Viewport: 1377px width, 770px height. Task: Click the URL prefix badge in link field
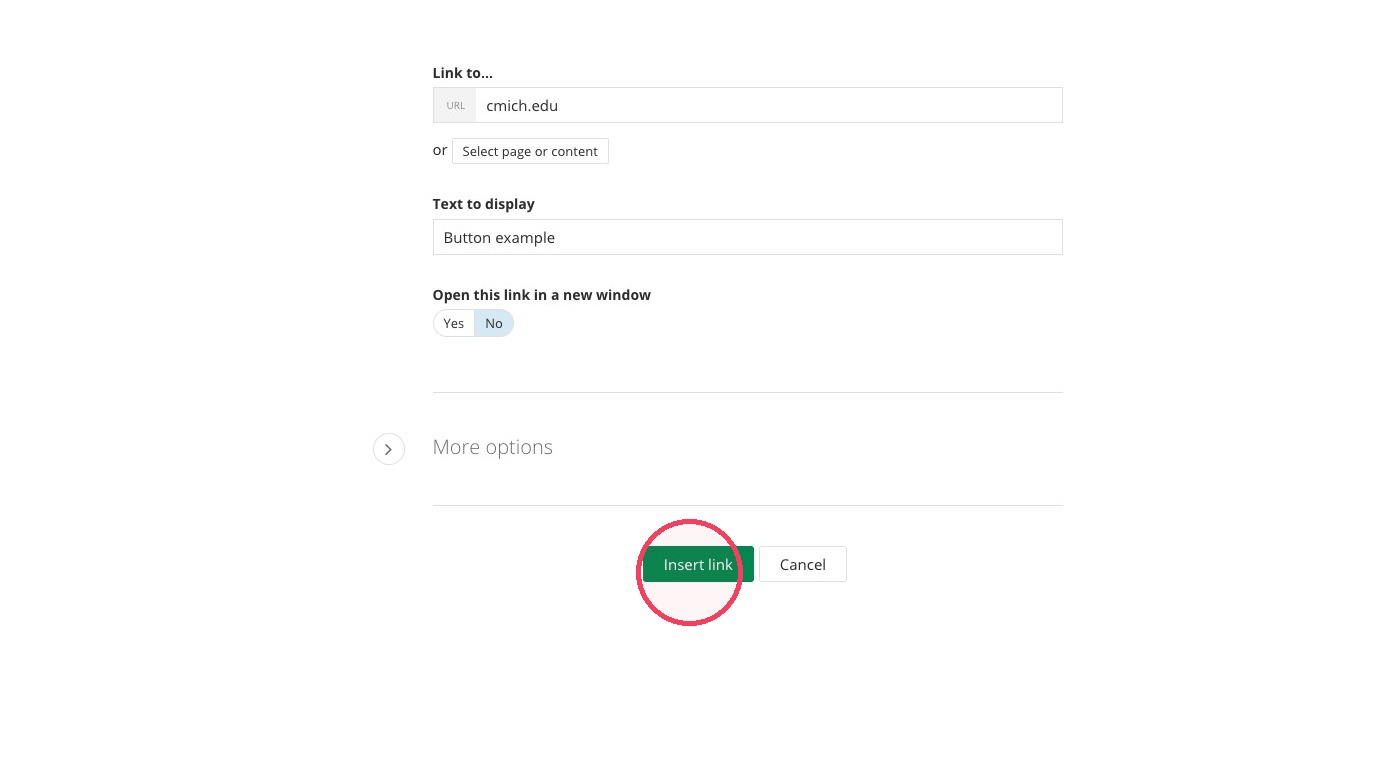point(455,105)
